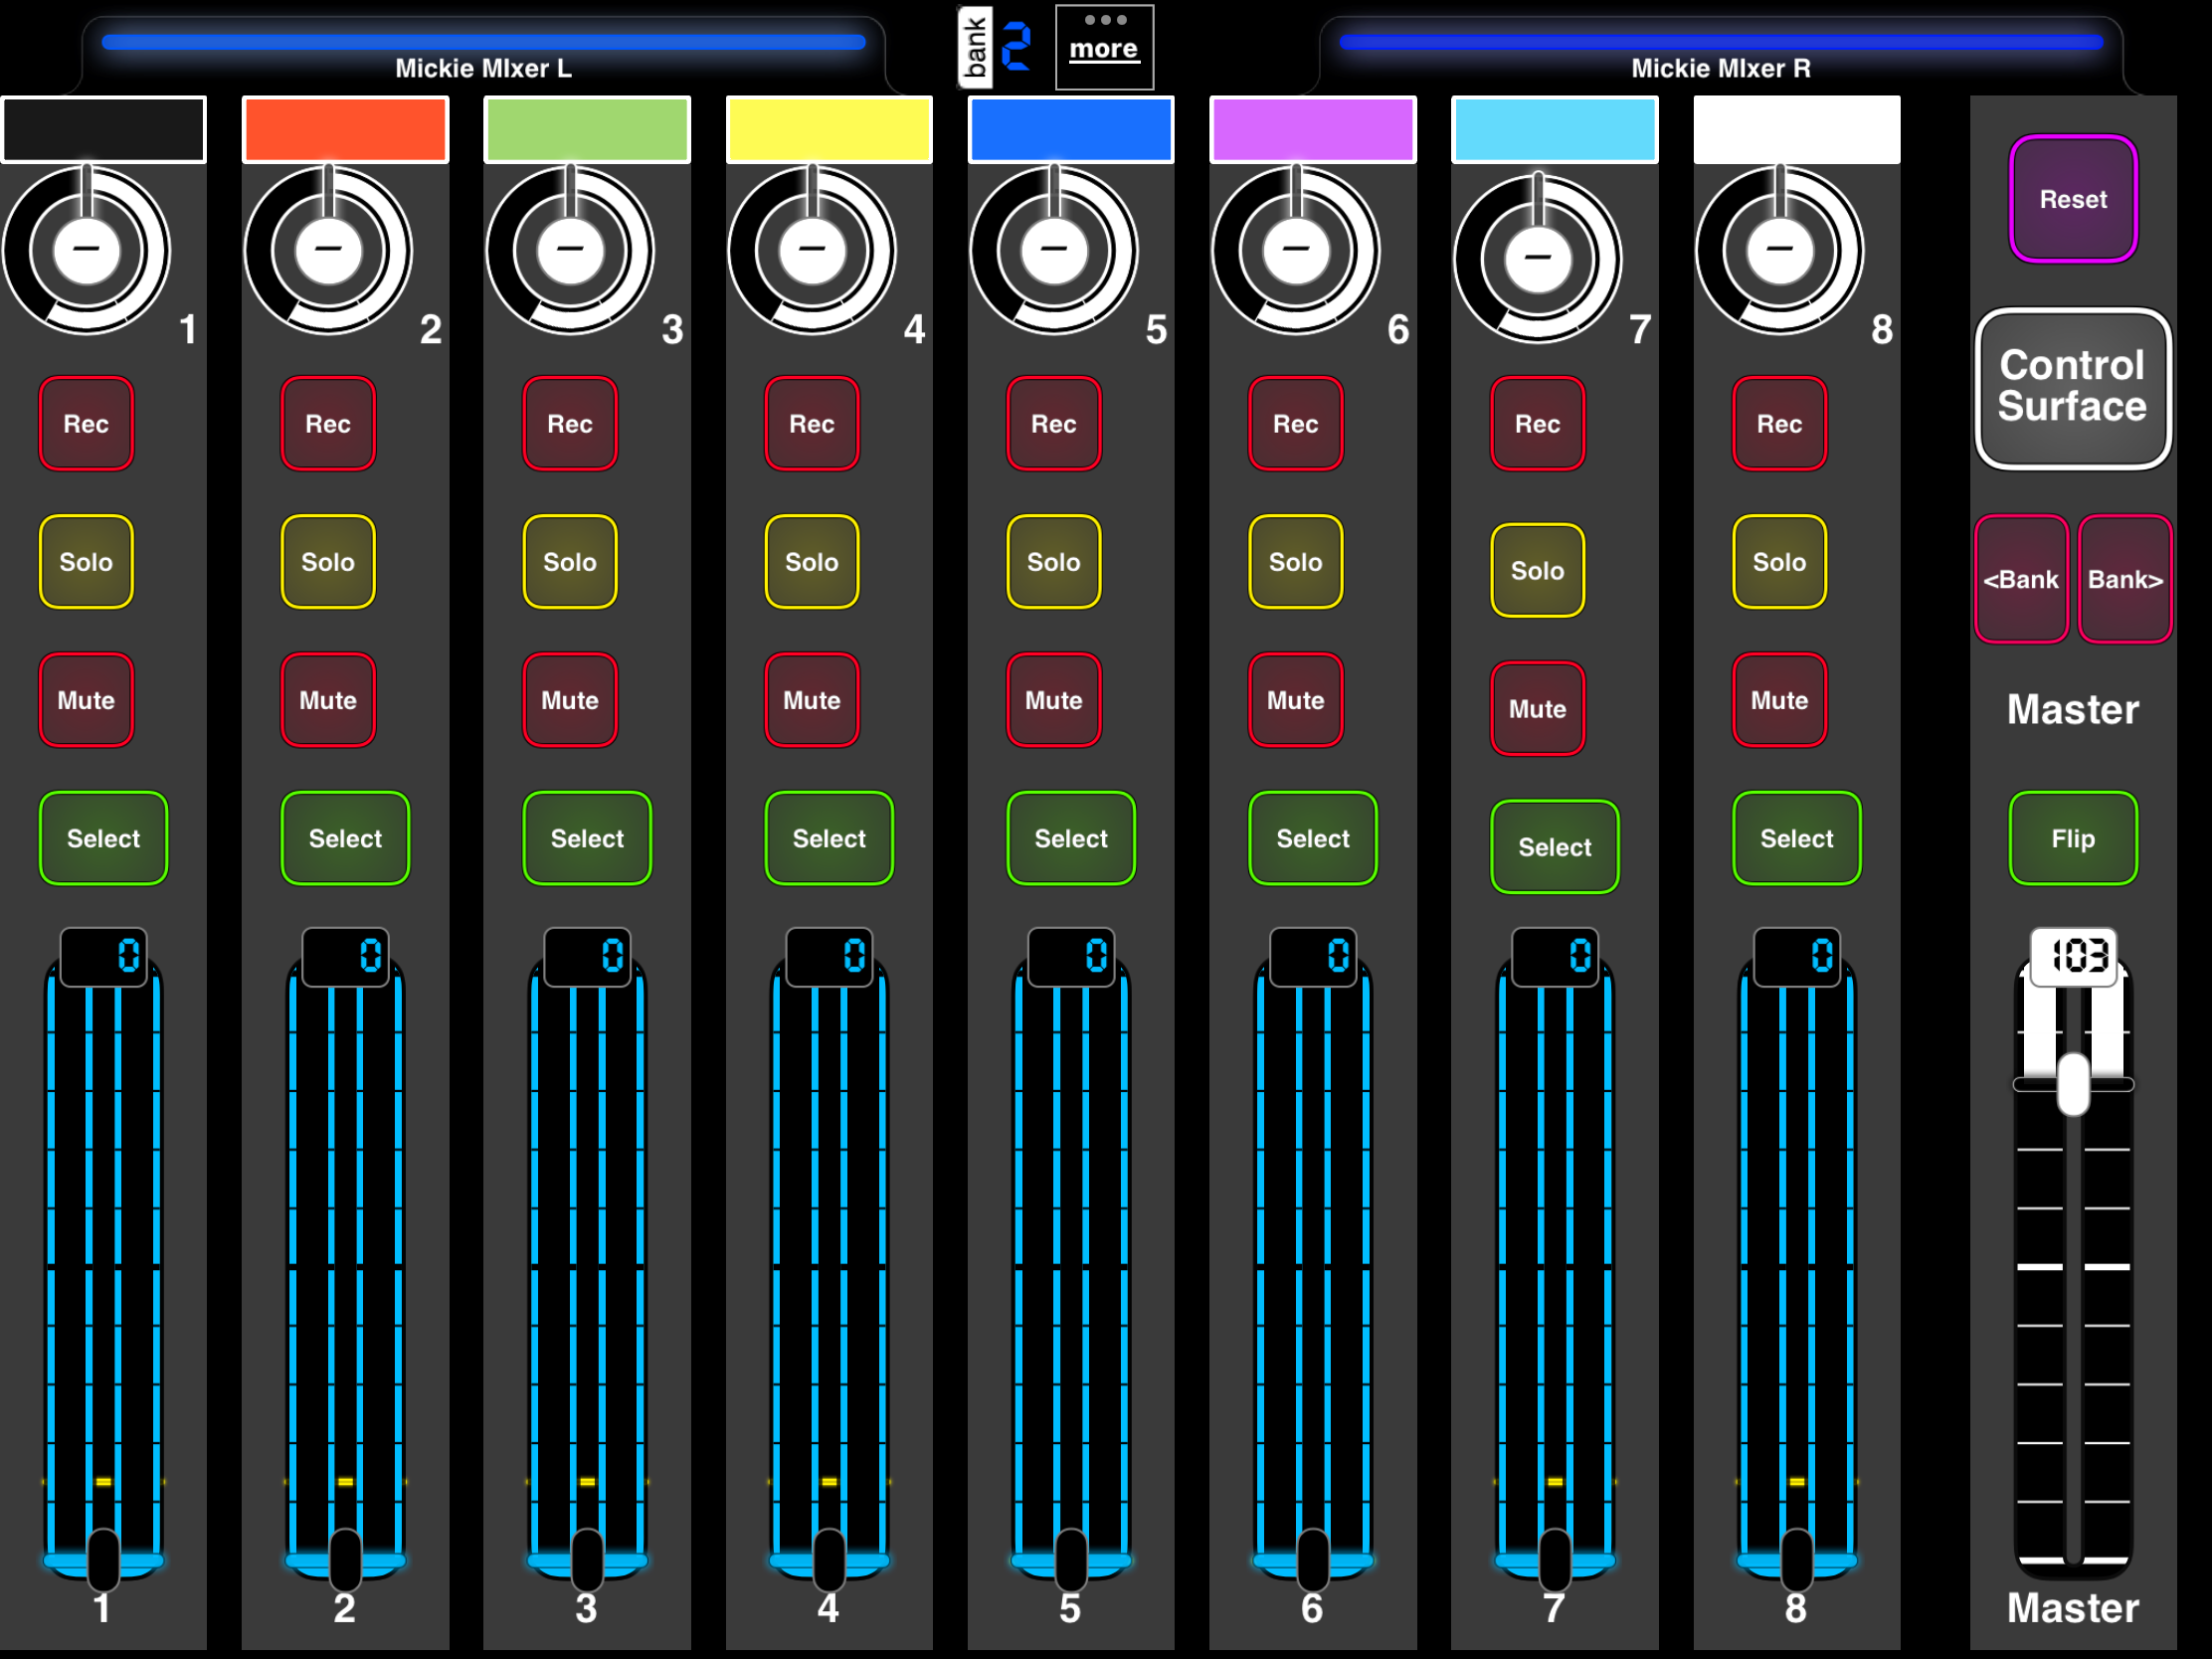This screenshot has width=2212, height=1659.
Task: Go to previous bank with <Bank button
Action: 2021,580
